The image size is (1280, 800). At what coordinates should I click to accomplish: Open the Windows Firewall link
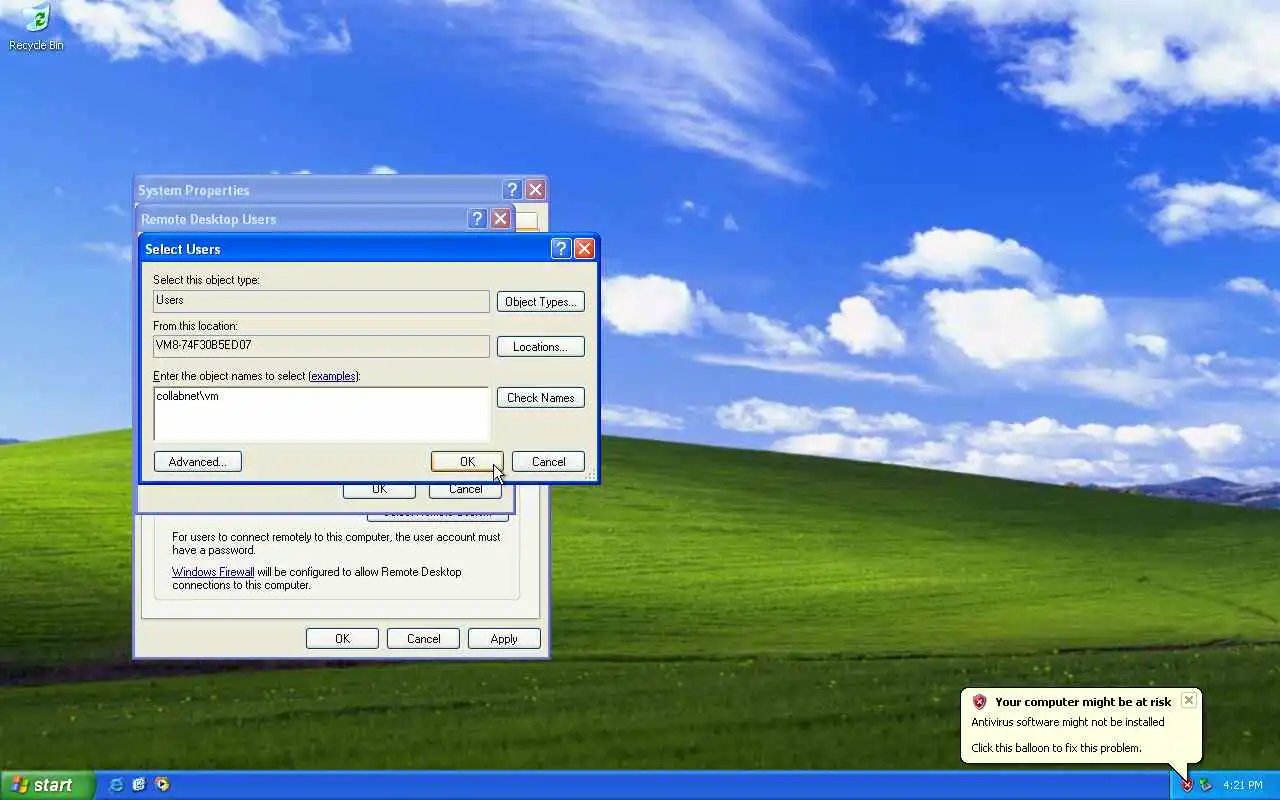pyautogui.click(x=213, y=572)
